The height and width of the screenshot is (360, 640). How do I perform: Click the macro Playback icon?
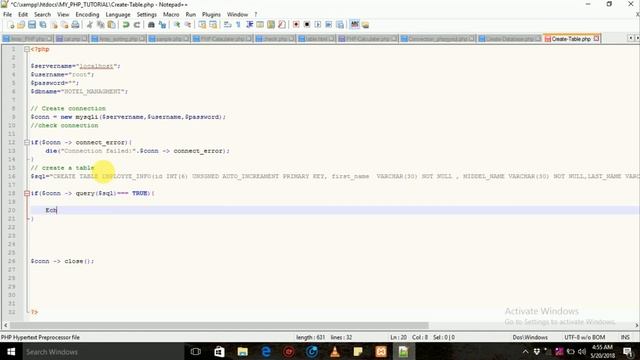[318, 25]
